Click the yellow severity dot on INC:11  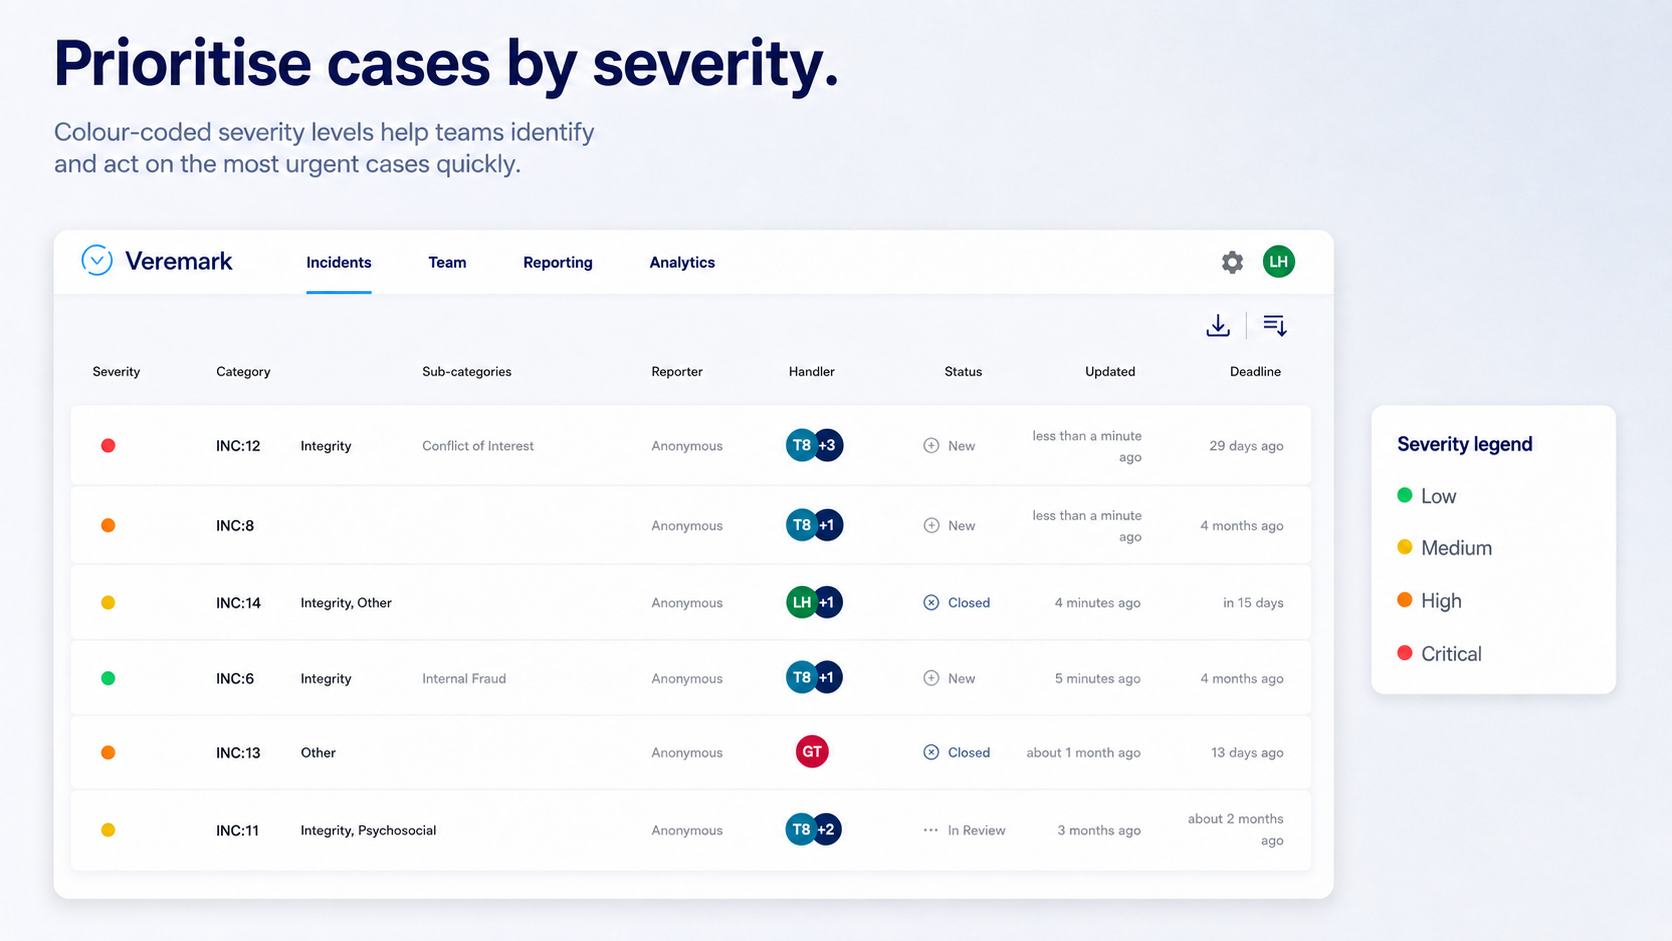tap(108, 830)
